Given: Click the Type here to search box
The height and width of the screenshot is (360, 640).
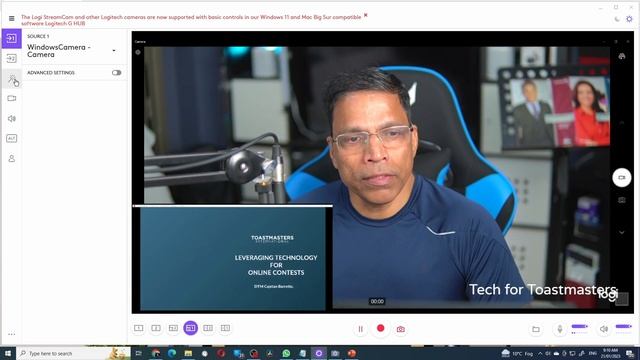Looking at the screenshot, I should (73, 353).
